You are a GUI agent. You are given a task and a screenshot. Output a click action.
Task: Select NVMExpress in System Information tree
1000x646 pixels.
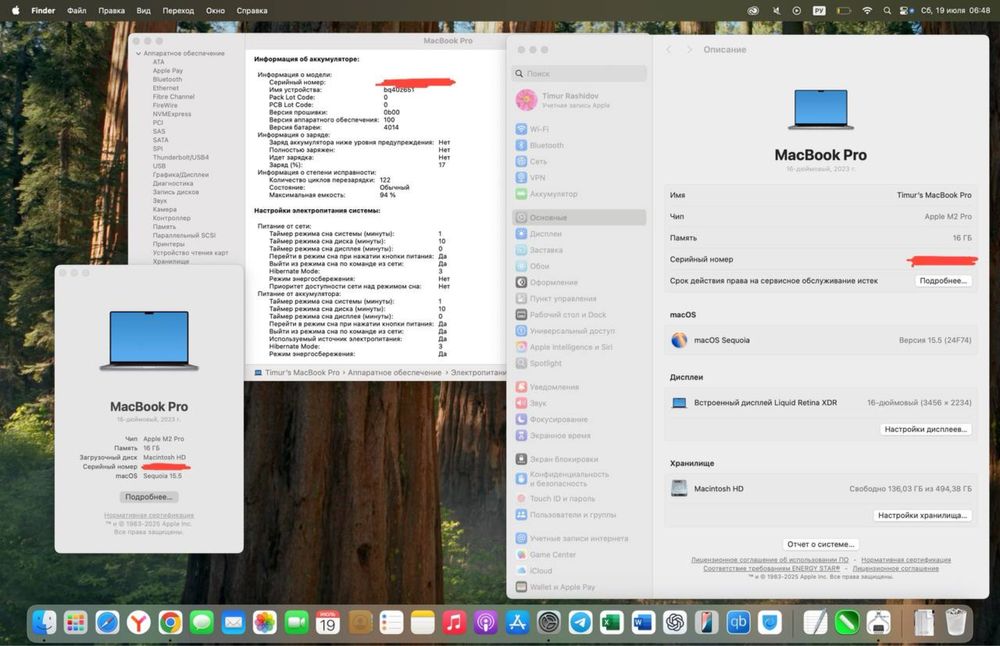click(x=172, y=114)
